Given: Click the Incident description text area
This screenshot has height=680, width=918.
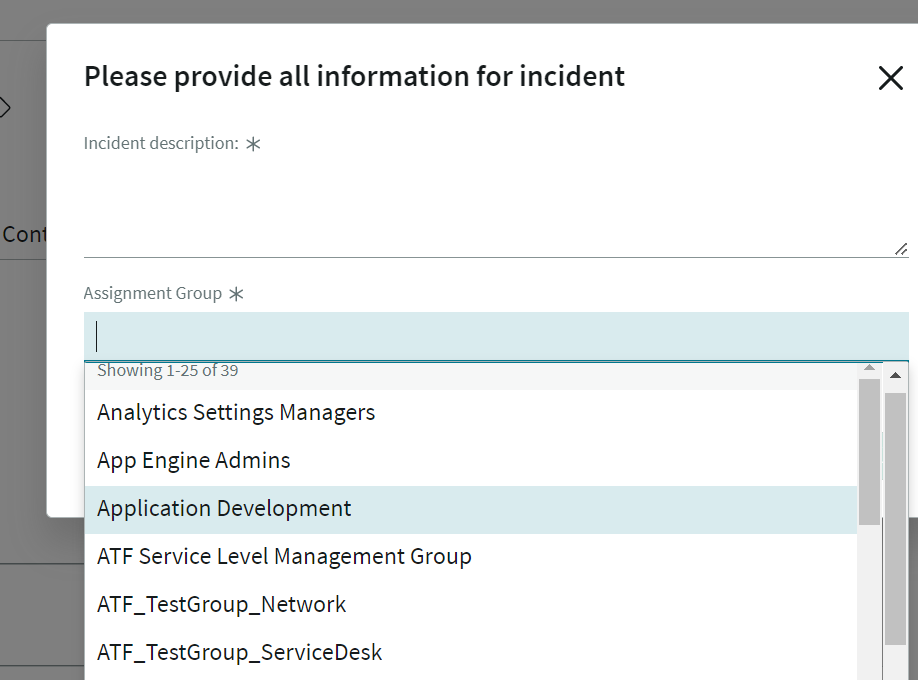Looking at the screenshot, I should tap(496, 209).
